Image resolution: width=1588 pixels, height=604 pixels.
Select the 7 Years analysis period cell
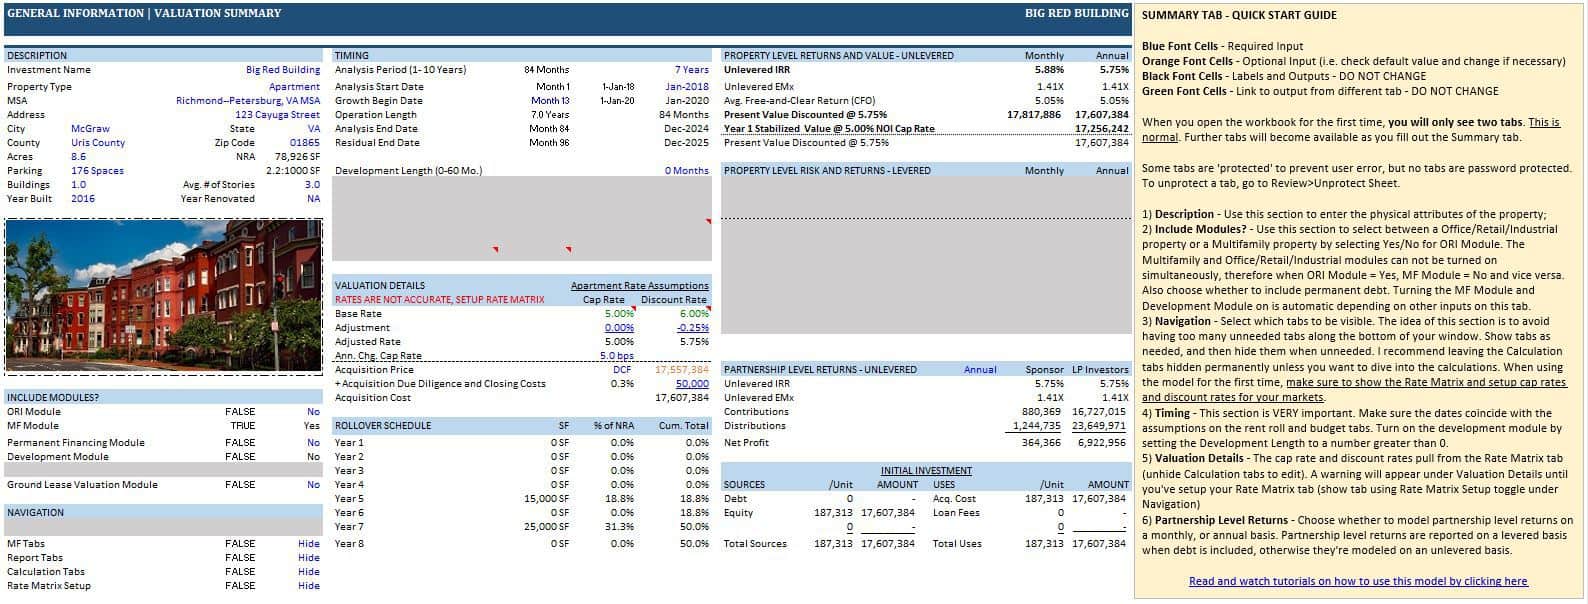click(691, 70)
